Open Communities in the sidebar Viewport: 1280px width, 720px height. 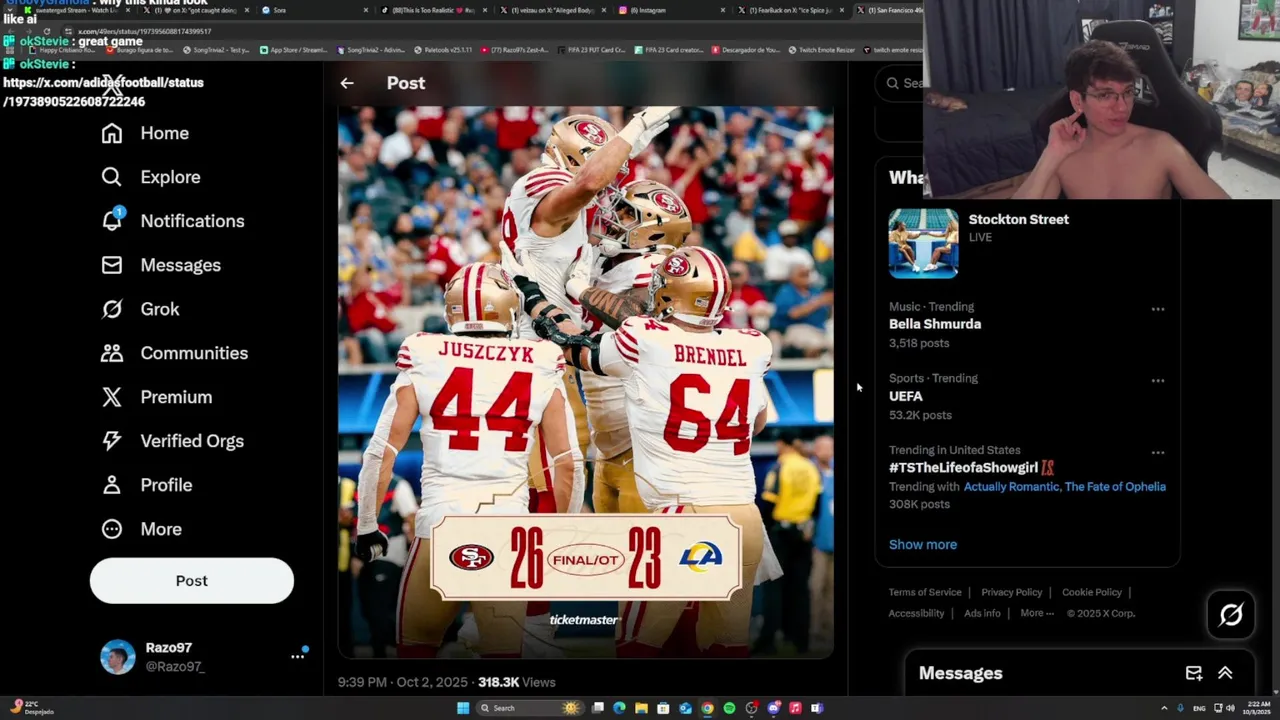tap(174, 353)
